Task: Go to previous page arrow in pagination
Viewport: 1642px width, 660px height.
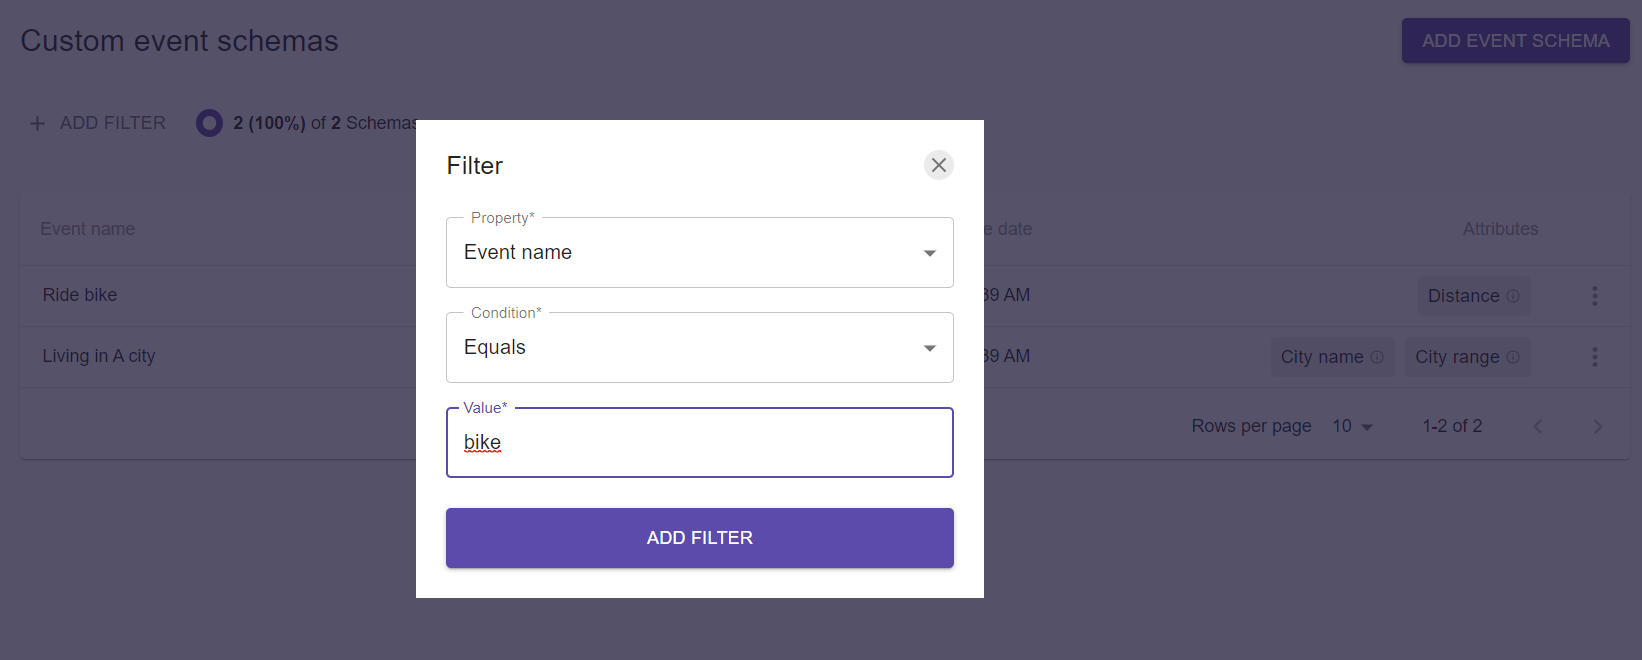Action: 1538,426
